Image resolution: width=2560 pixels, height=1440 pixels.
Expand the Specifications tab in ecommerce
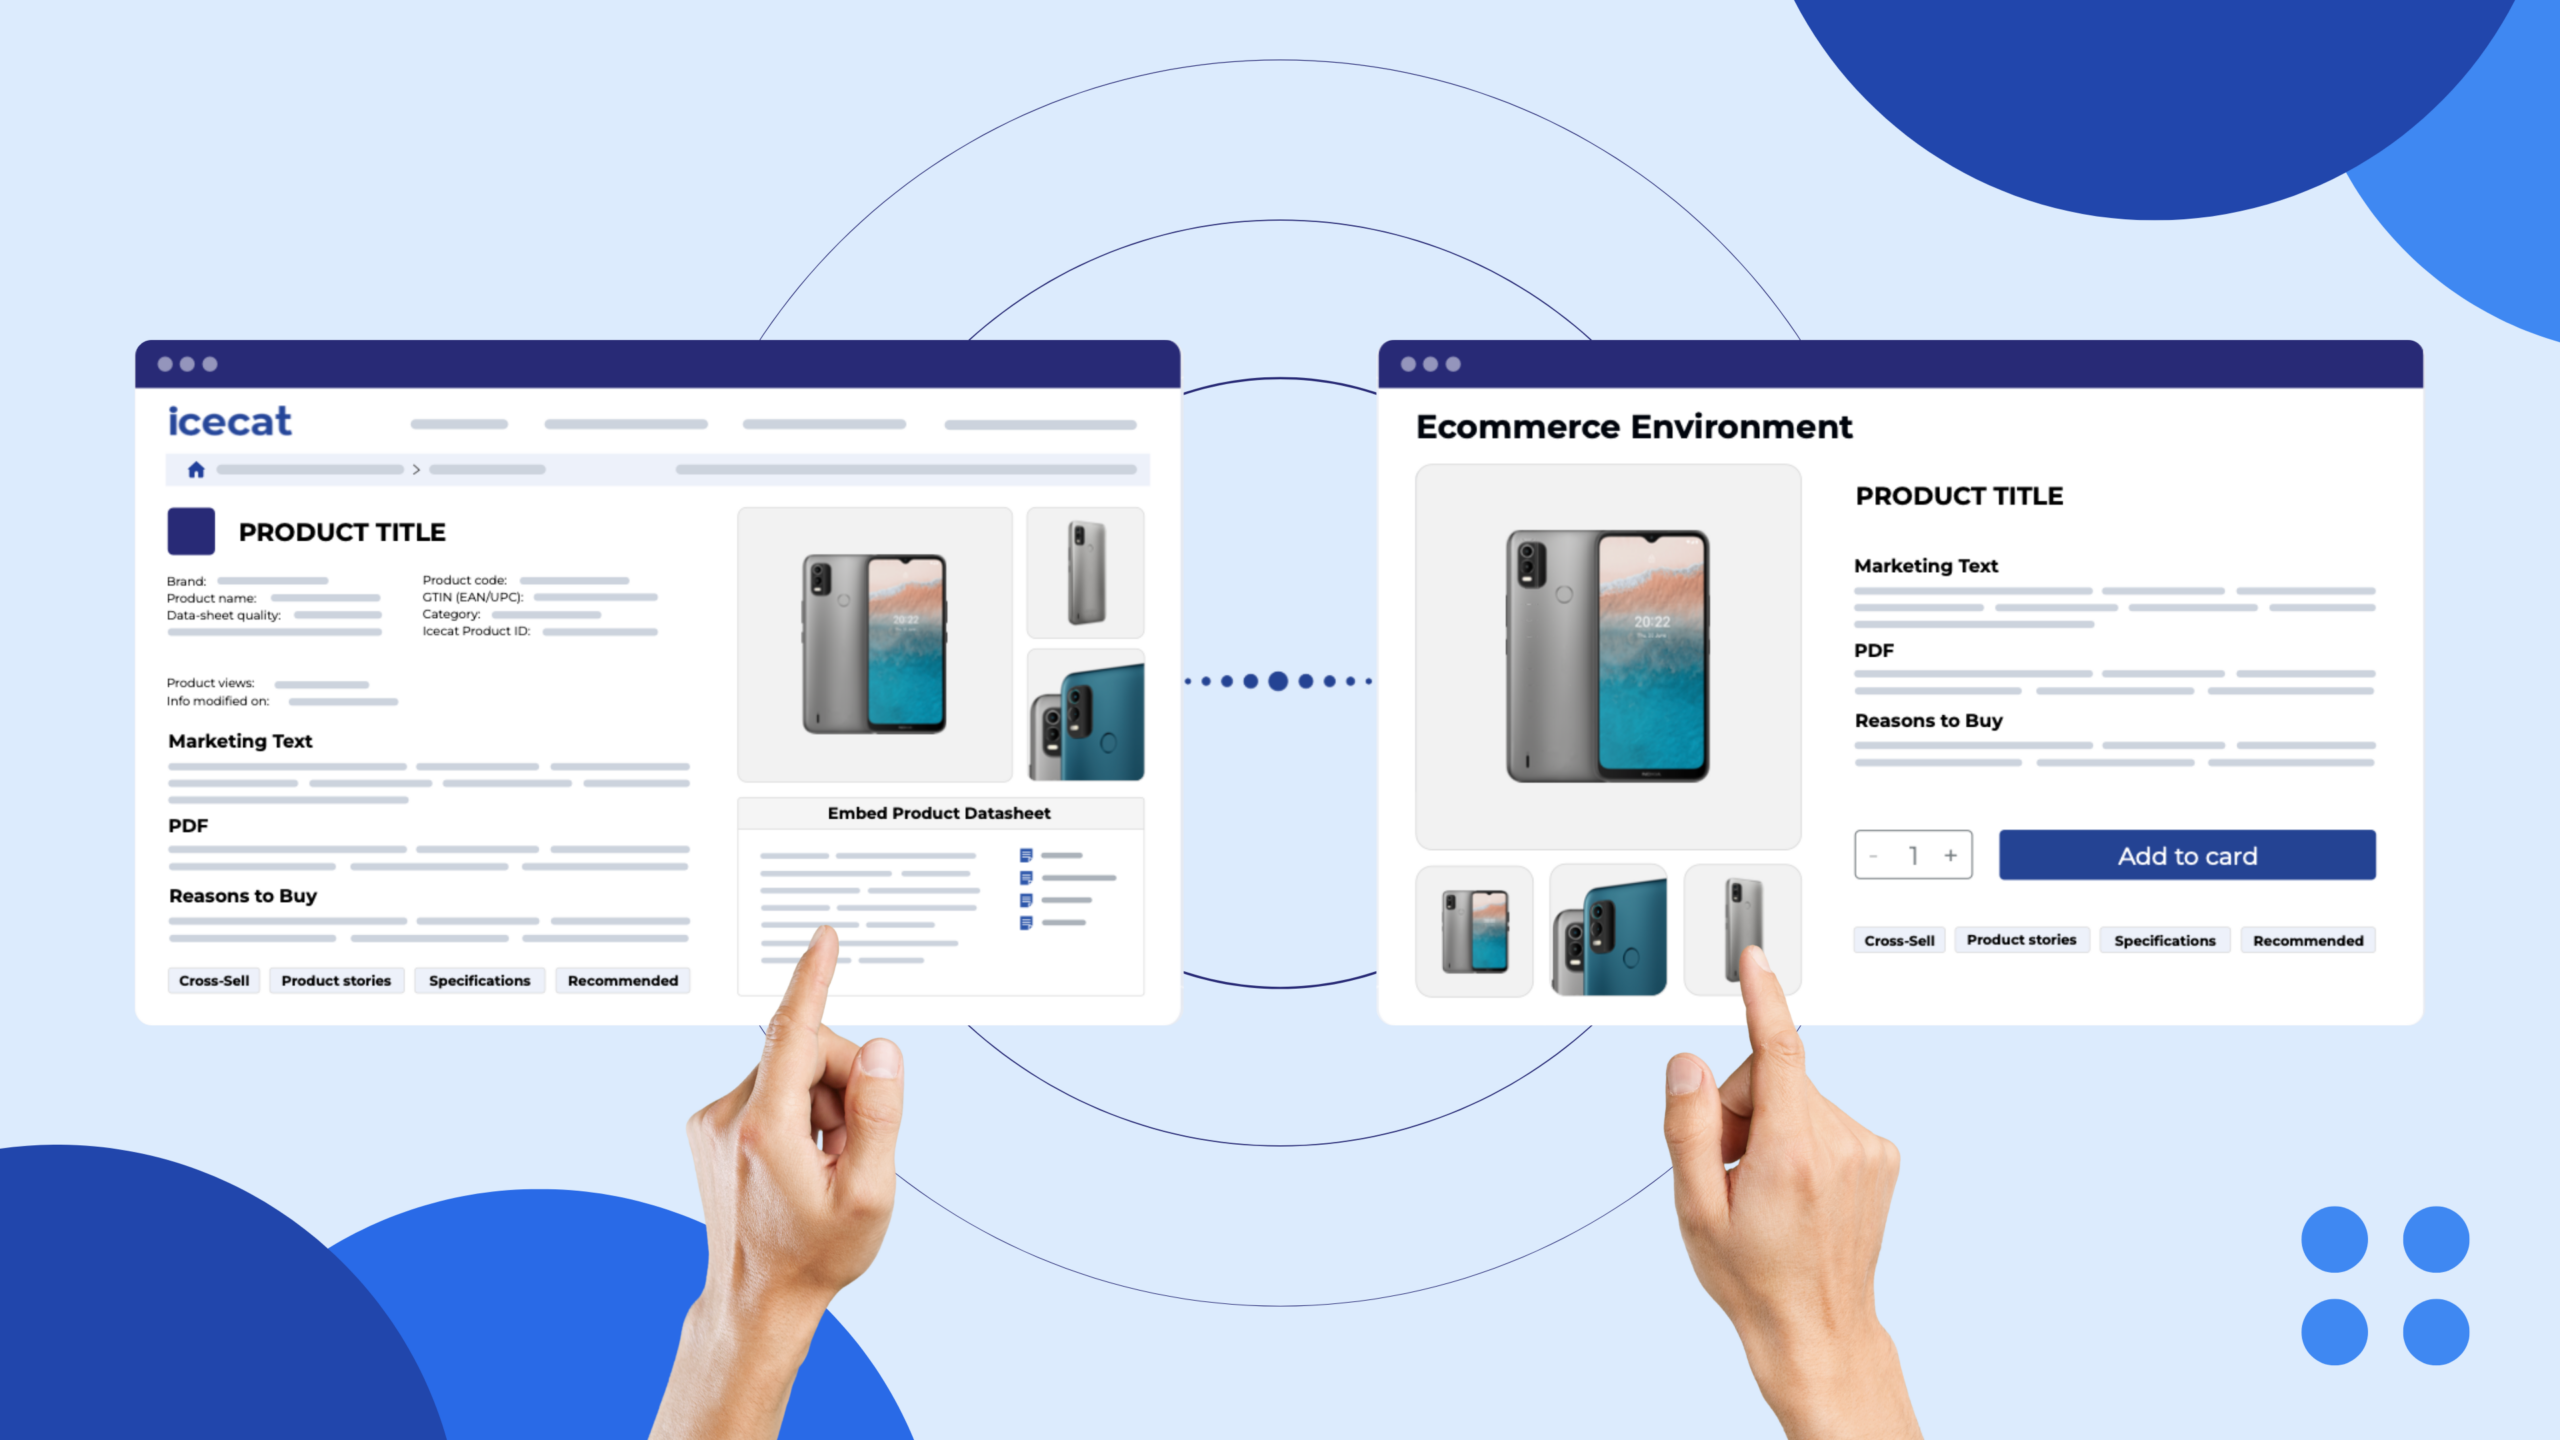pyautogui.click(x=2166, y=939)
